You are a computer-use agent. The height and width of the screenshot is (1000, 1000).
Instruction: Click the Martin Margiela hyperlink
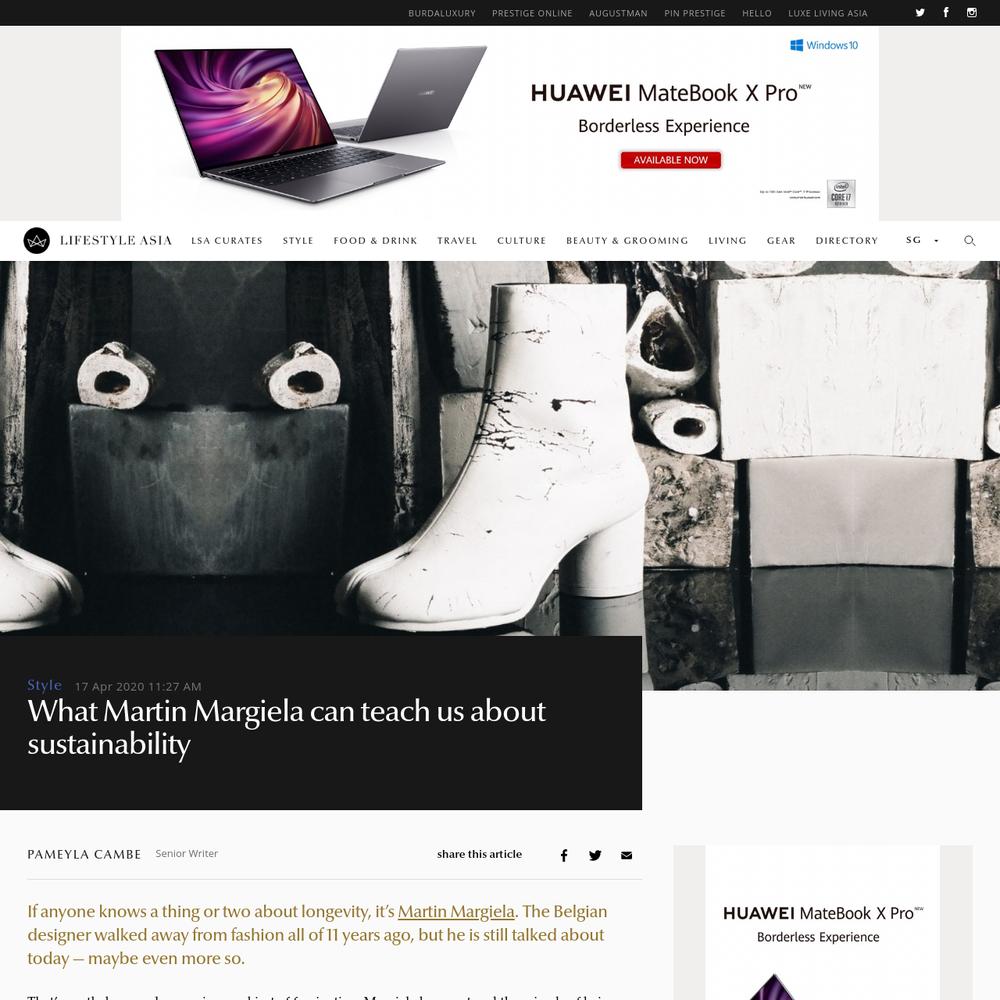pyautogui.click(x=456, y=911)
